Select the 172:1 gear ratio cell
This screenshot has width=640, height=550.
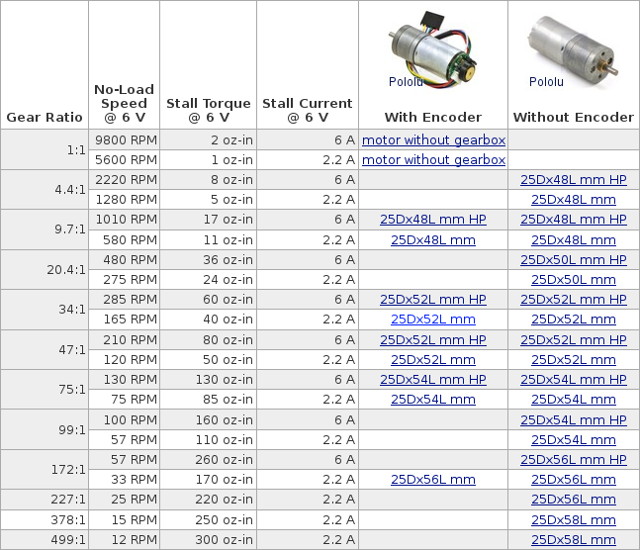click(44, 470)
